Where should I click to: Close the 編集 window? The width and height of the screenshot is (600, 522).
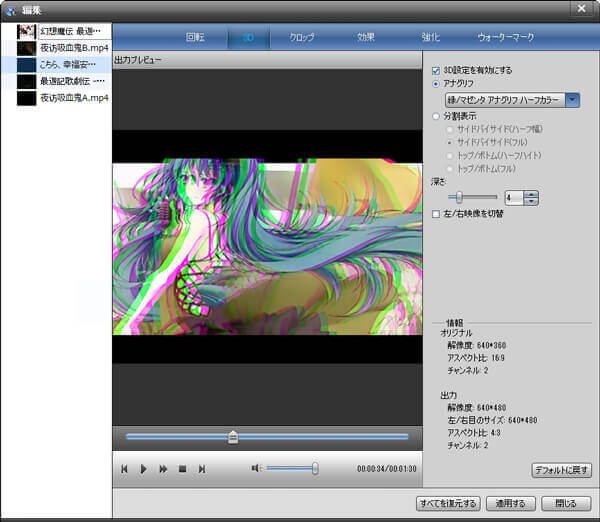582,8
